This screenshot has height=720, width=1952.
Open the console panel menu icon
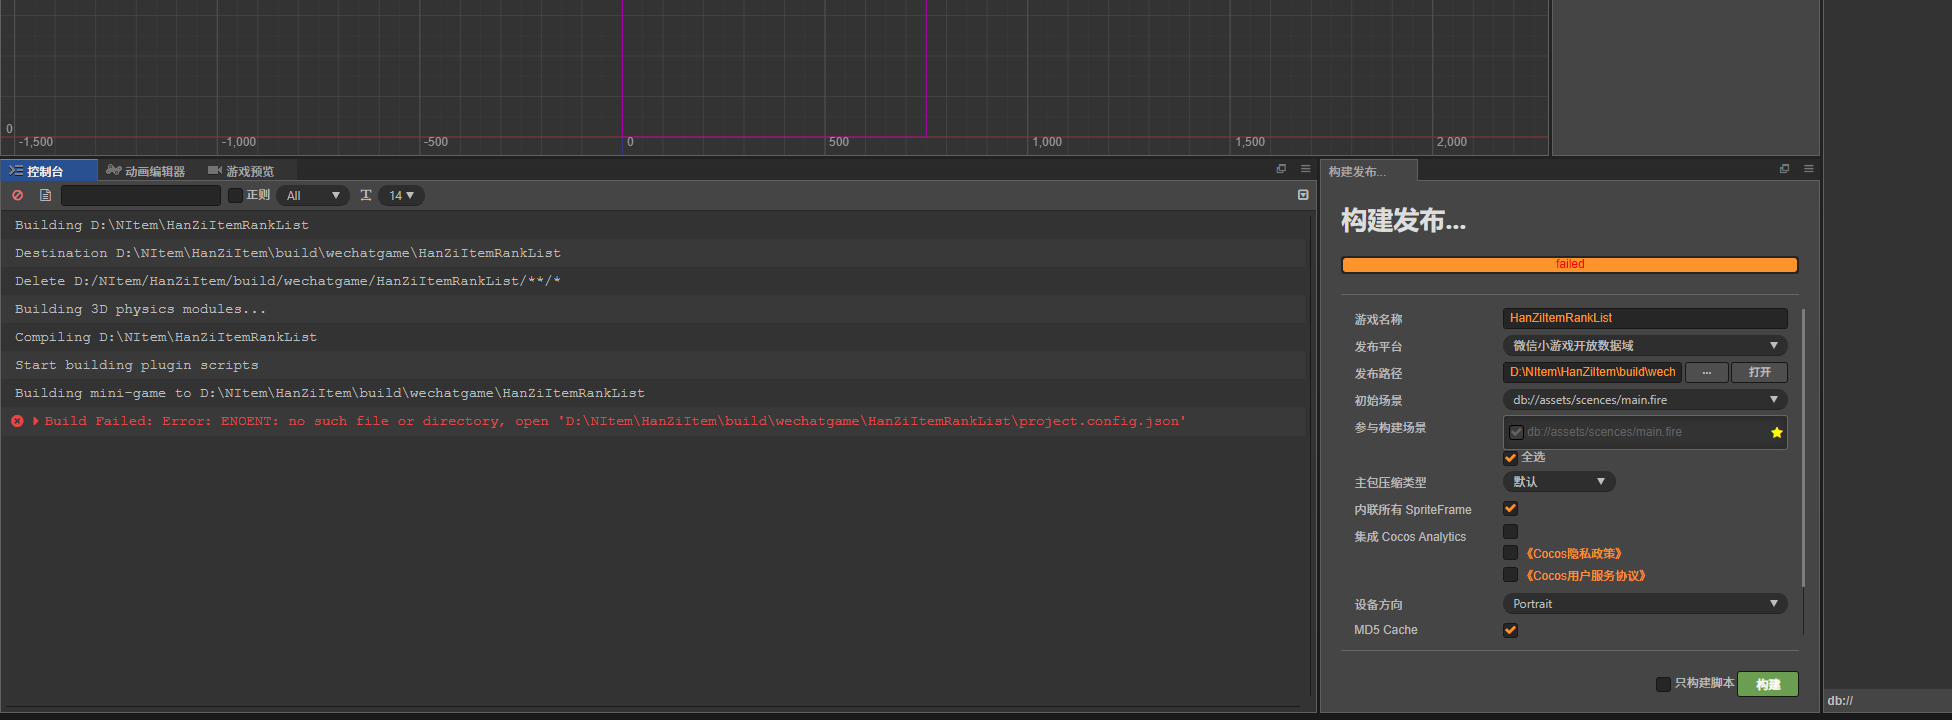[1305, 169]
